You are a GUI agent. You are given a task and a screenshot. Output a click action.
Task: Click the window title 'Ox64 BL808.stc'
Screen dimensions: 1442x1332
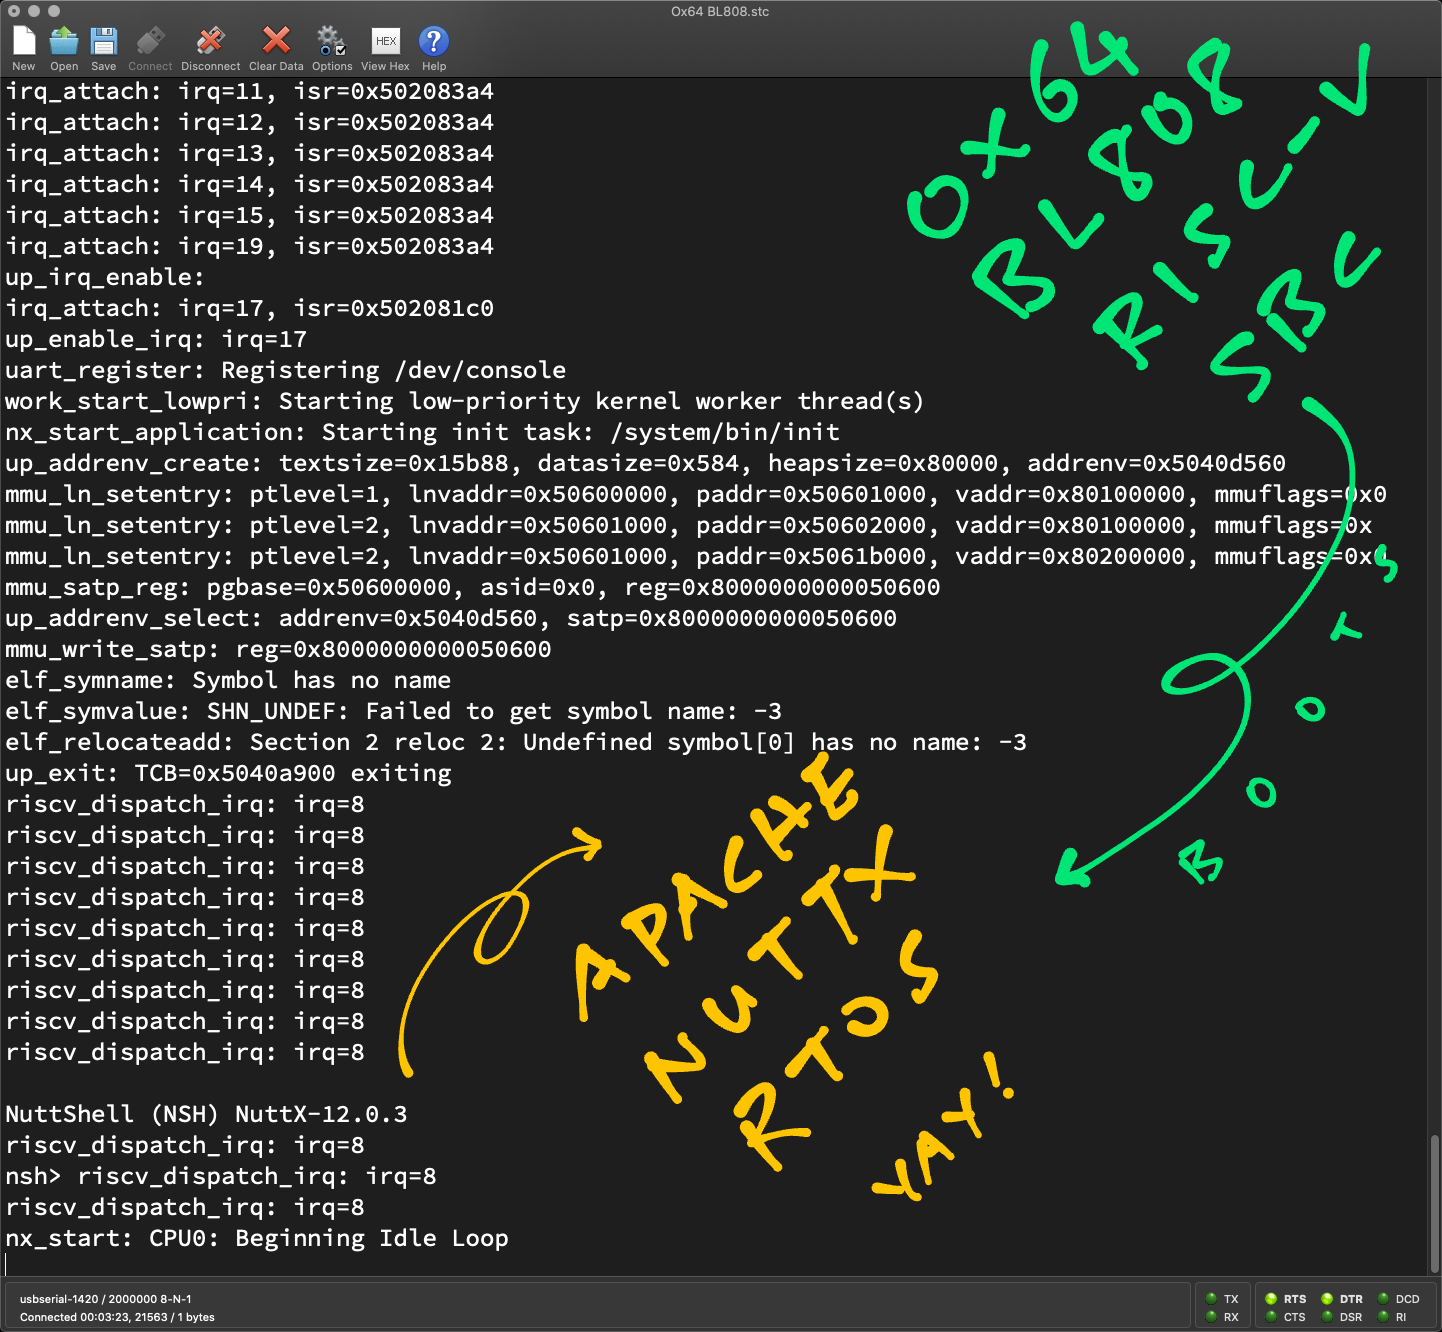pos(720,11)
